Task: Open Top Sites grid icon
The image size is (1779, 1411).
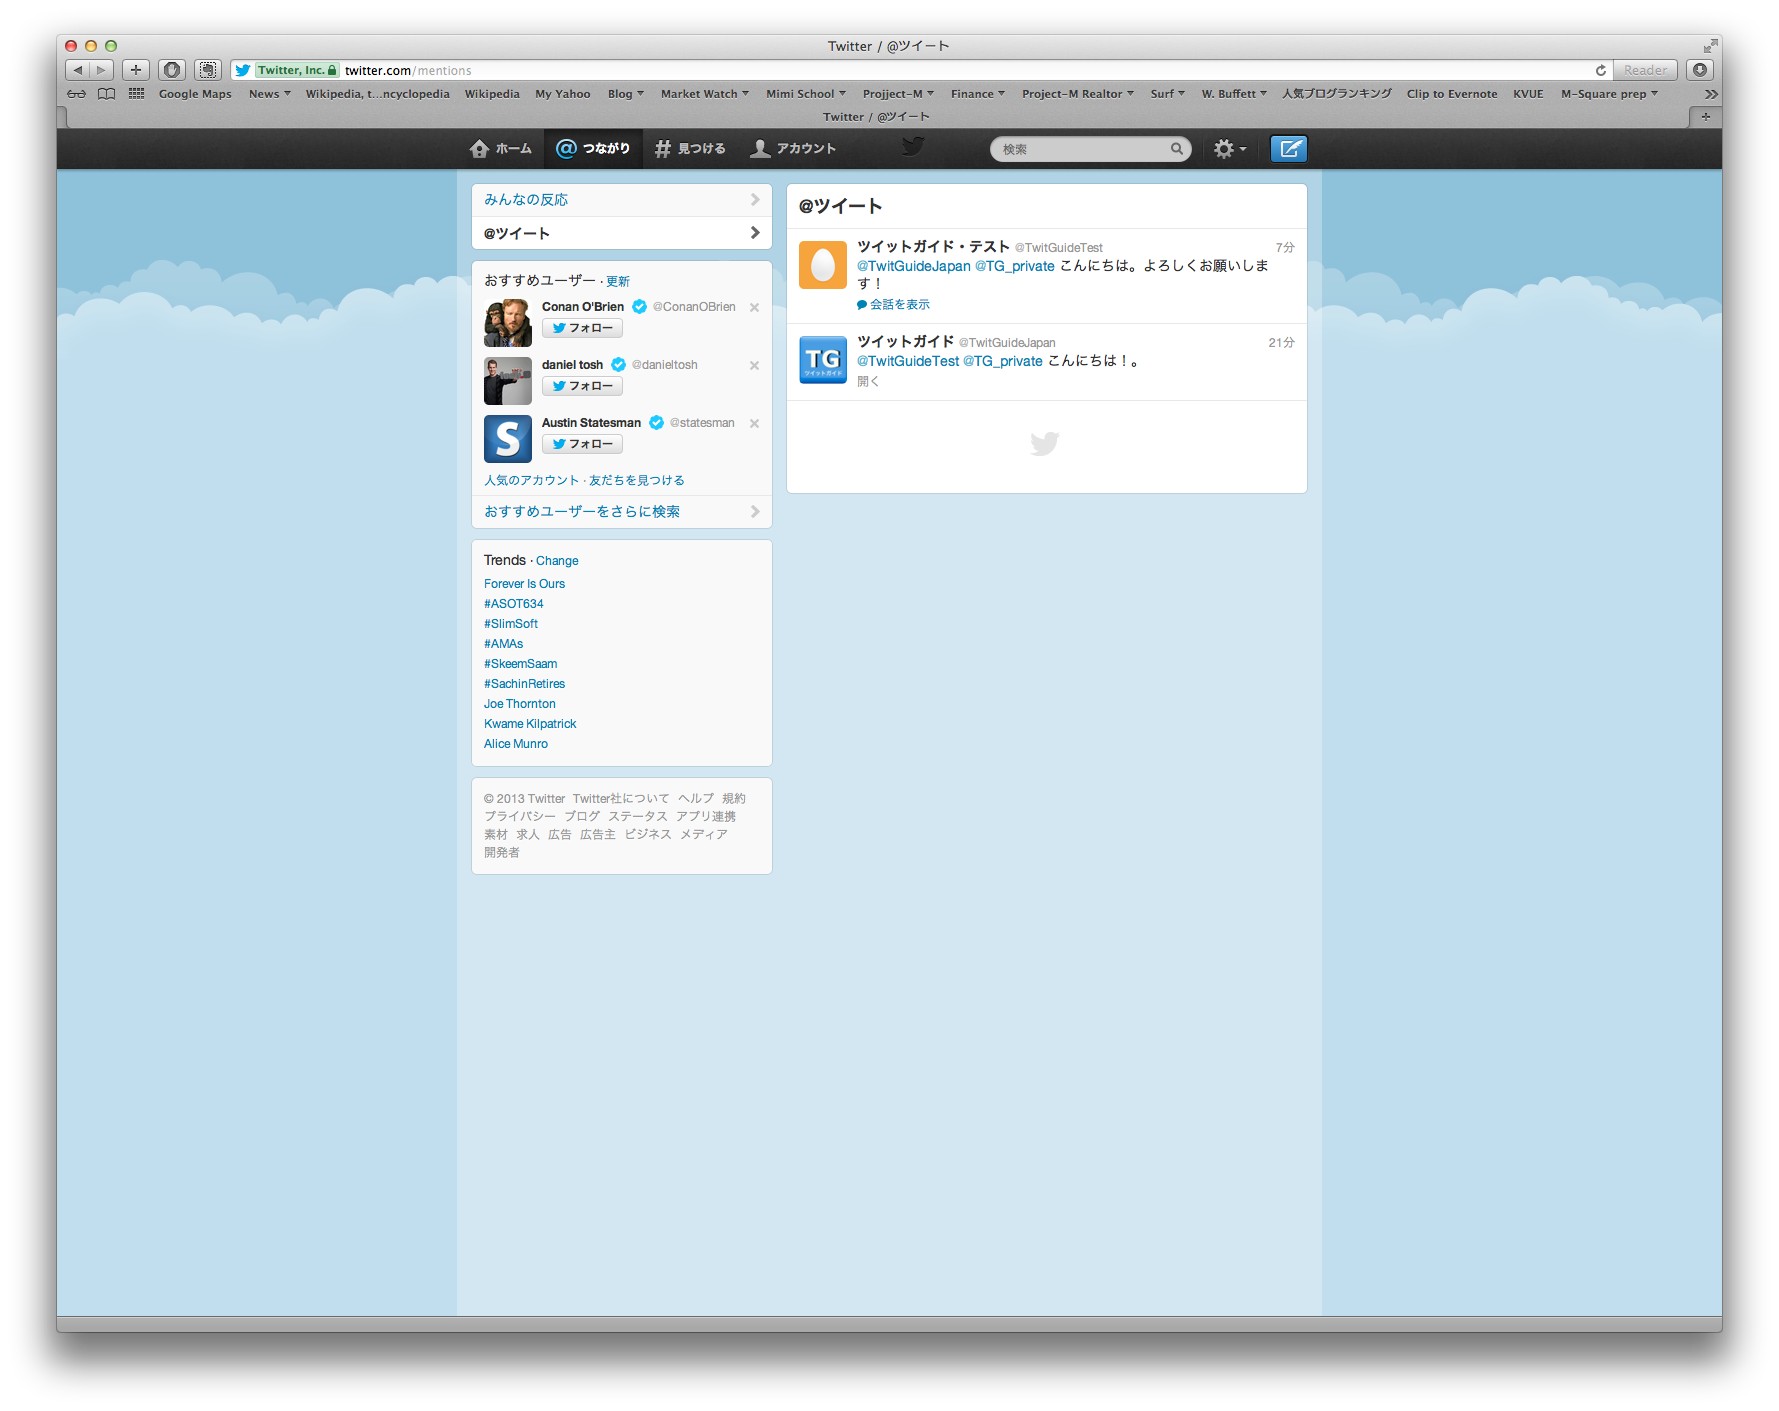Action: [x=137, y=94]
